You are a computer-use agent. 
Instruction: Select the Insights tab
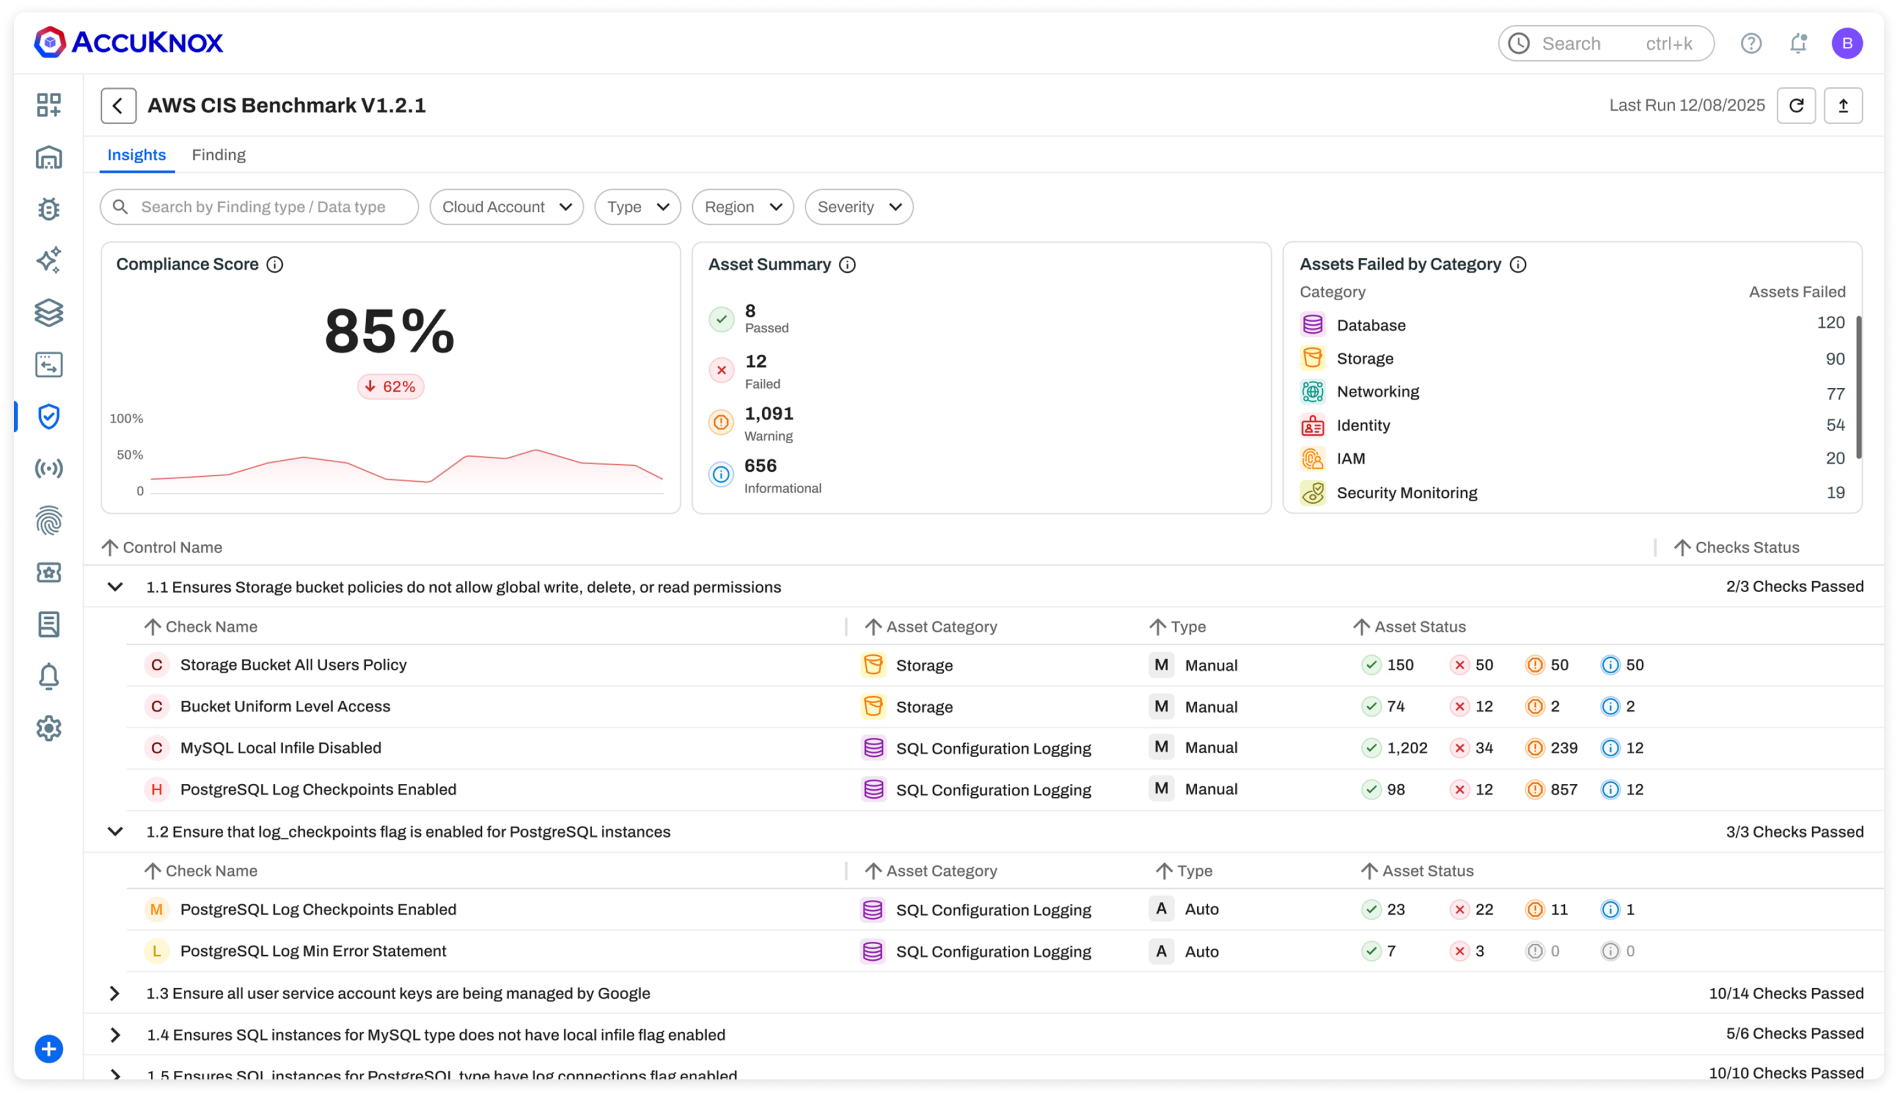point(136,154)
